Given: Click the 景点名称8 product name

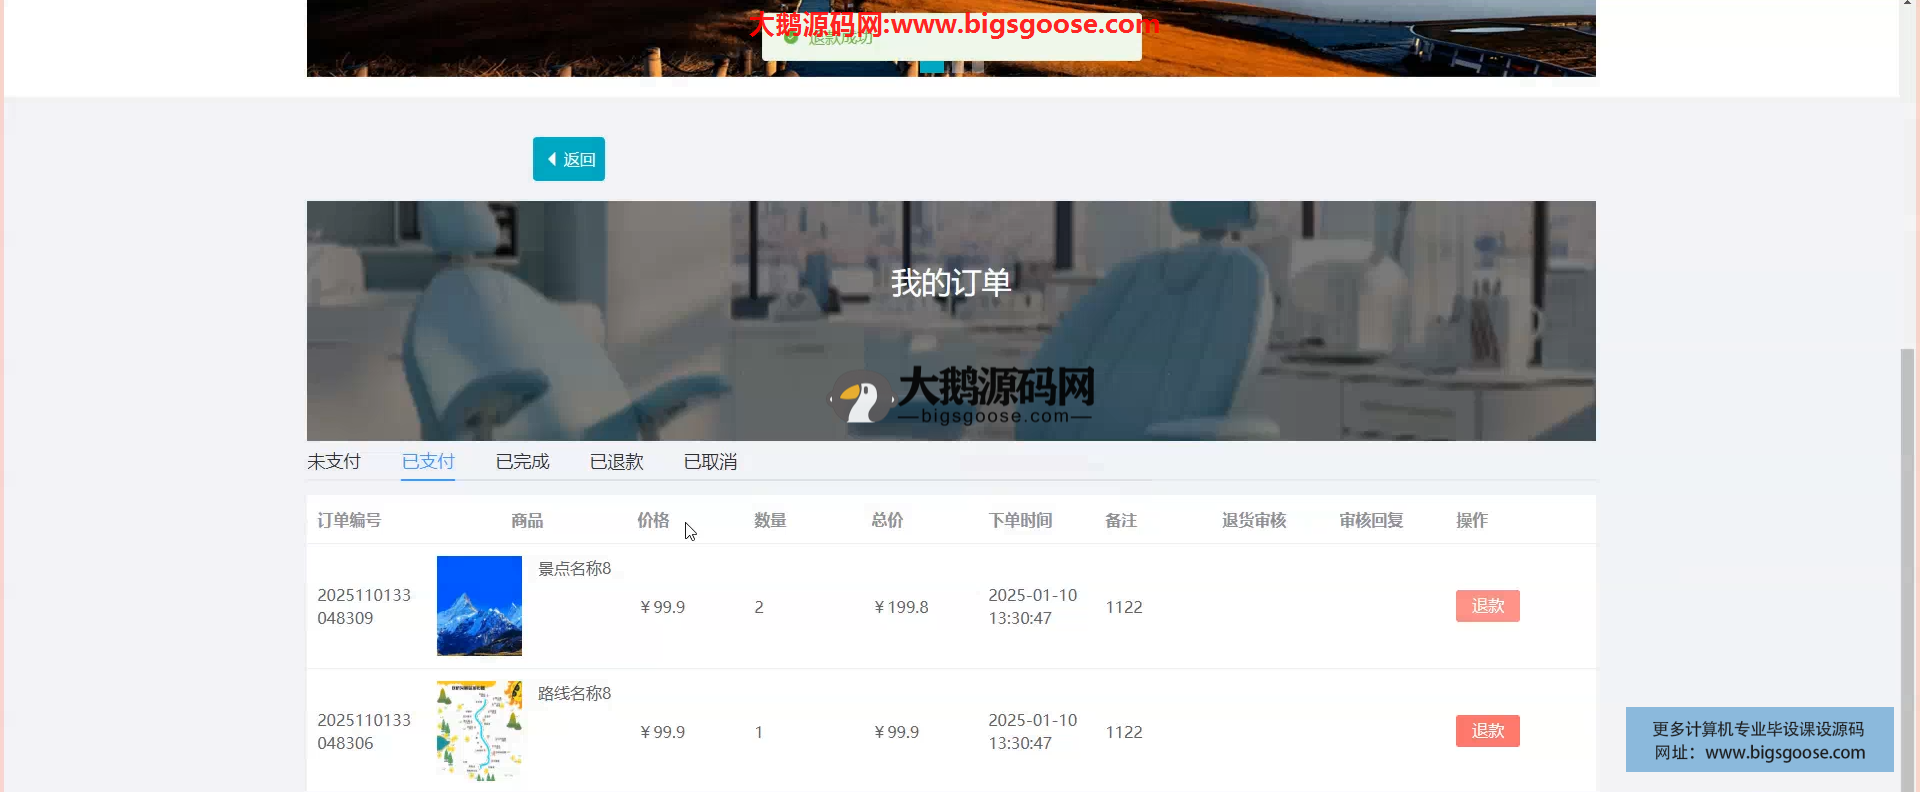Looking at the screenshot, I should [574, 569].
